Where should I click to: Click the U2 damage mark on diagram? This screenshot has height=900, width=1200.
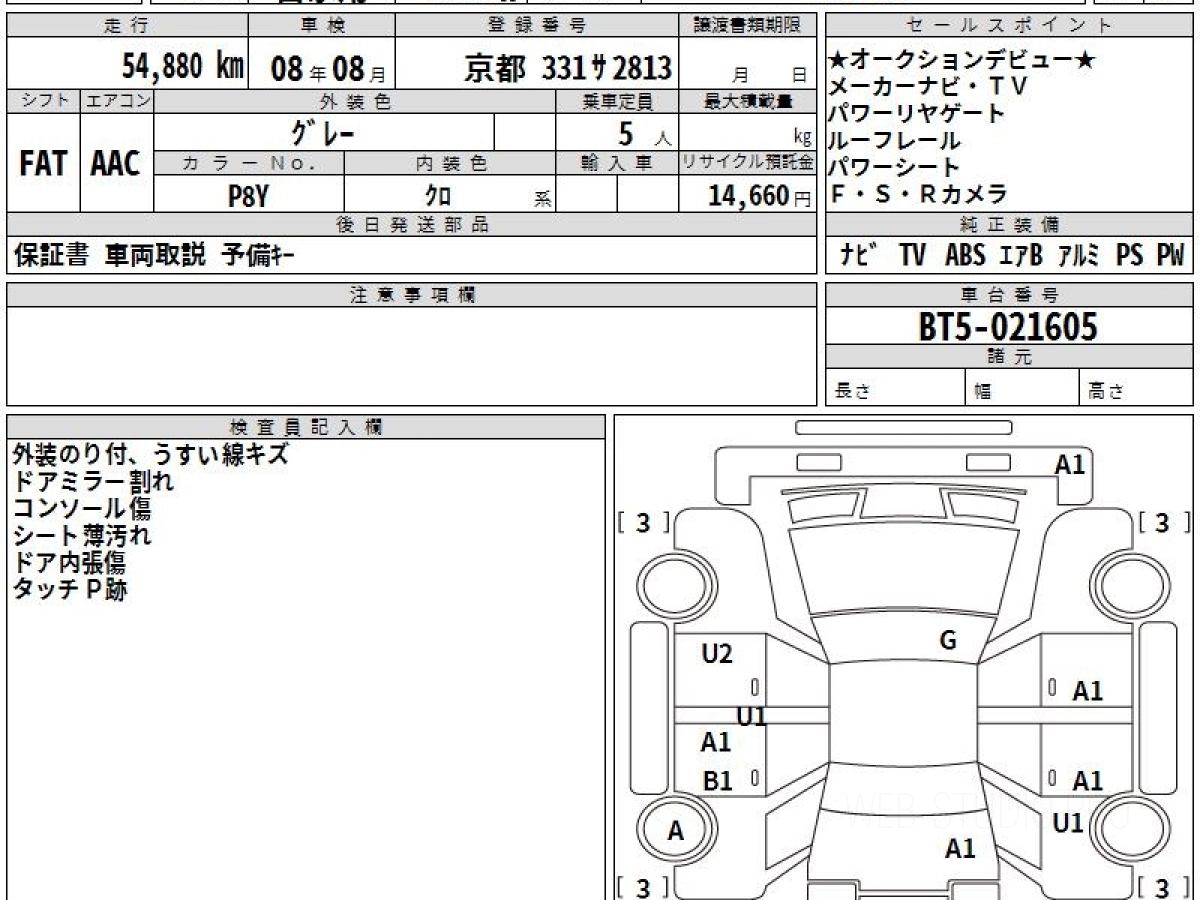click(x=717, y=655)
